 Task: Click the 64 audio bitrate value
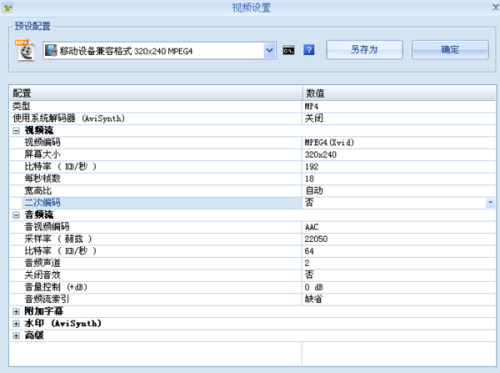click(x=309, y=251)
